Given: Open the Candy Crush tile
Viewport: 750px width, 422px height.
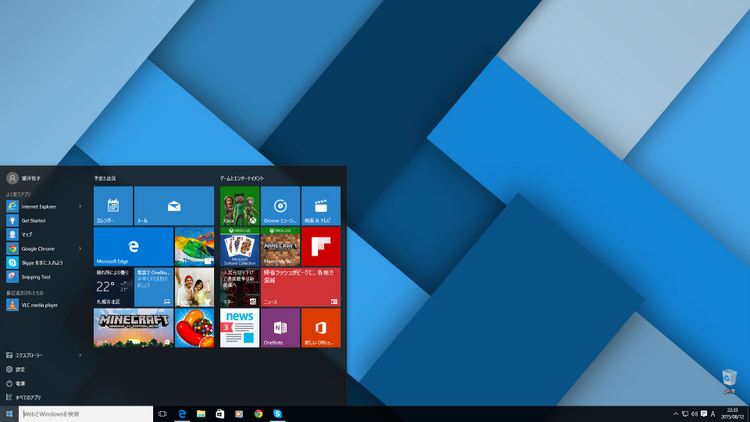Looking at the screenshot, I should coord(194,328).
